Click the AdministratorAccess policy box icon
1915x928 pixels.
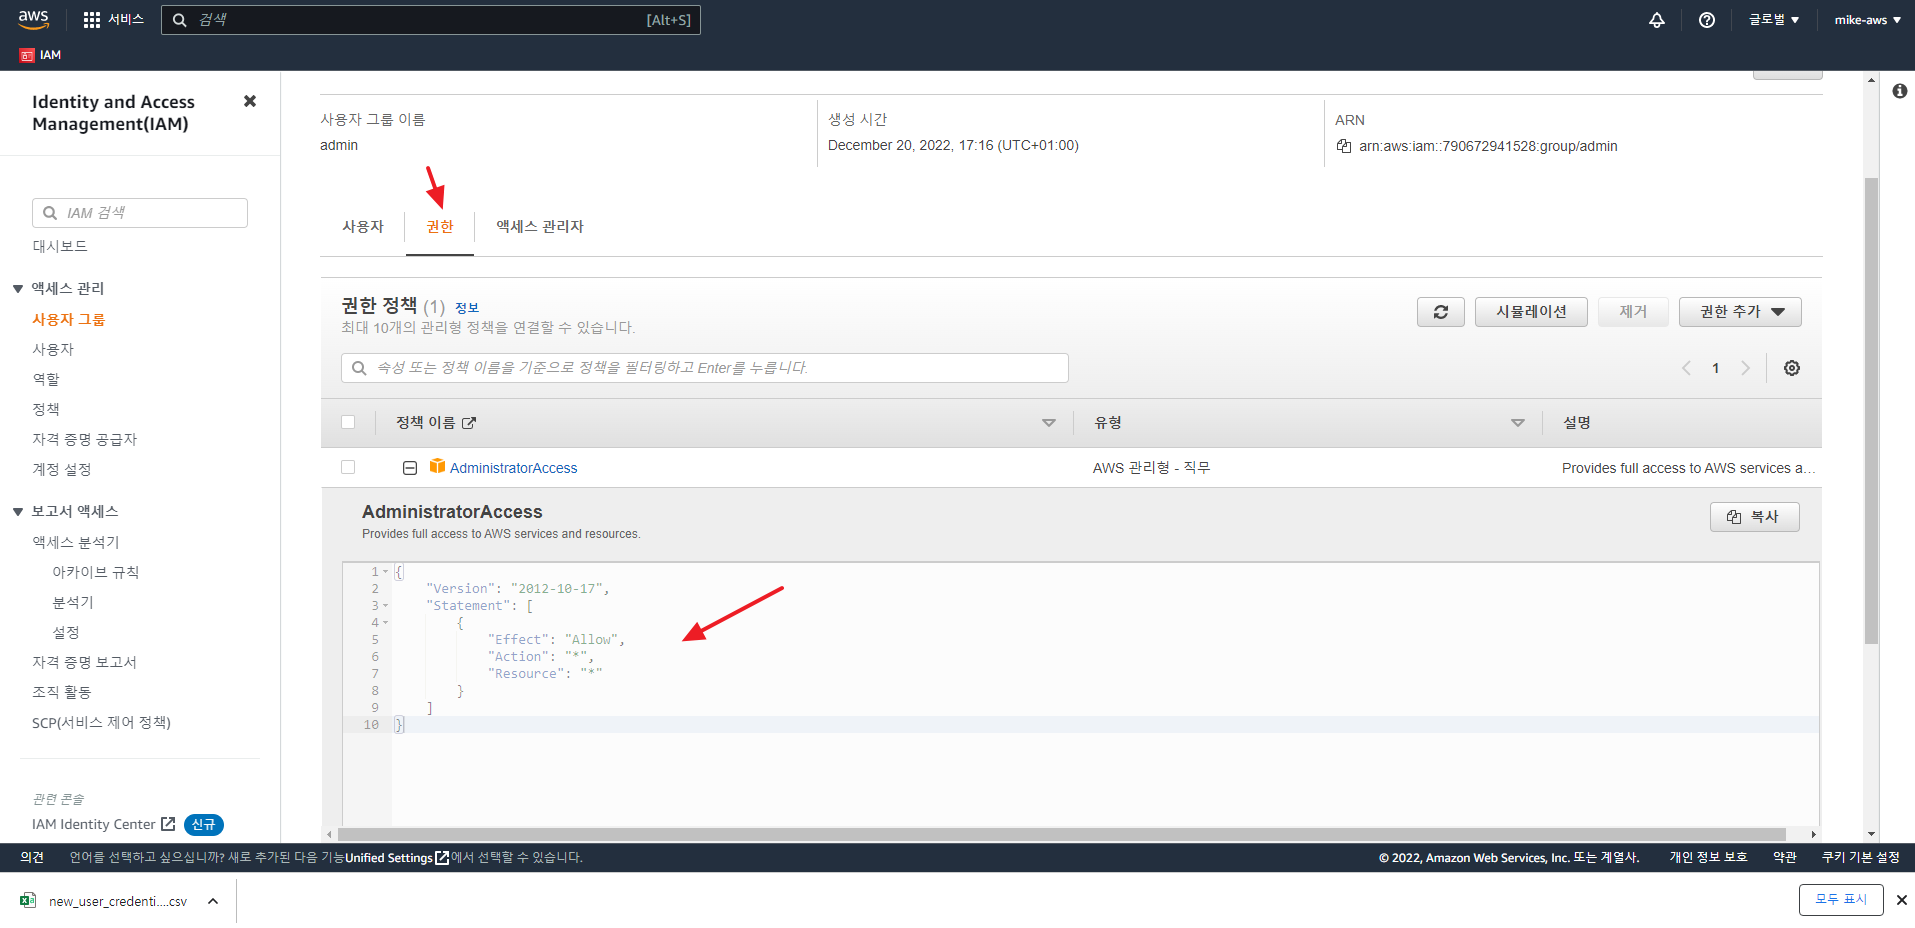point(437,466)
